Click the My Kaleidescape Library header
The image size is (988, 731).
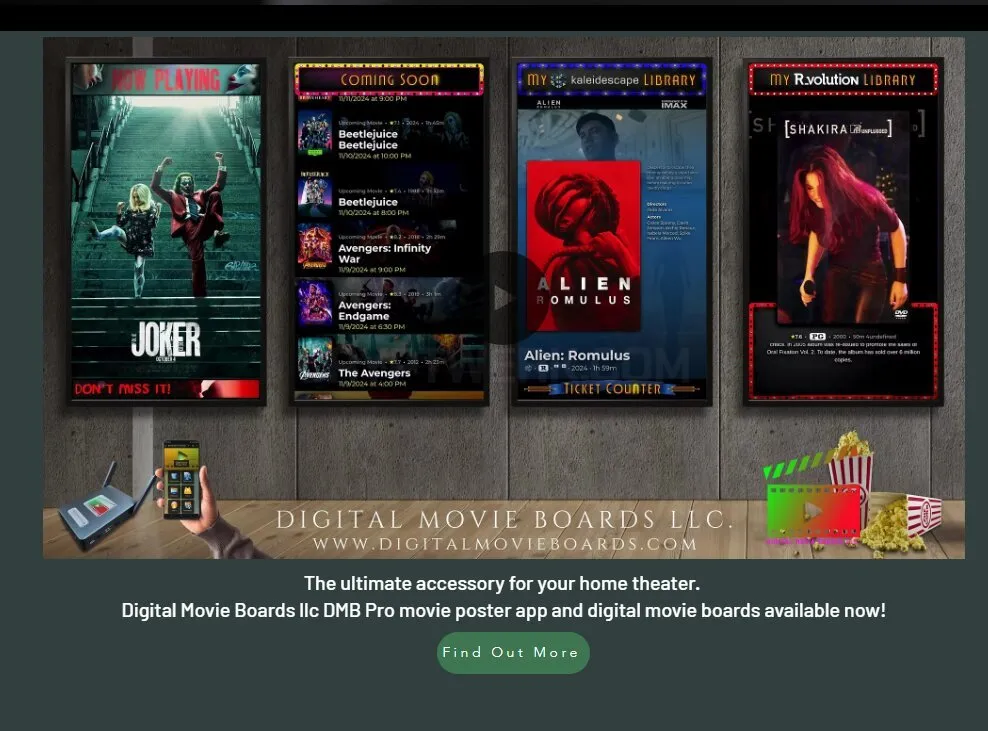pyautogui.click(x=611, y=80)
